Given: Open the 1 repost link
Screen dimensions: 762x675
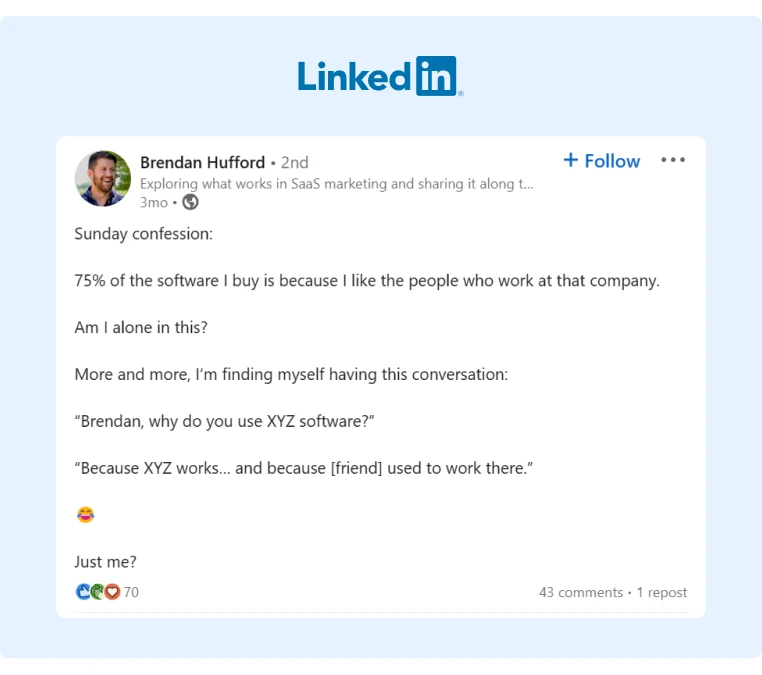Looking at the screenshot, I should (x=662, y=592).
